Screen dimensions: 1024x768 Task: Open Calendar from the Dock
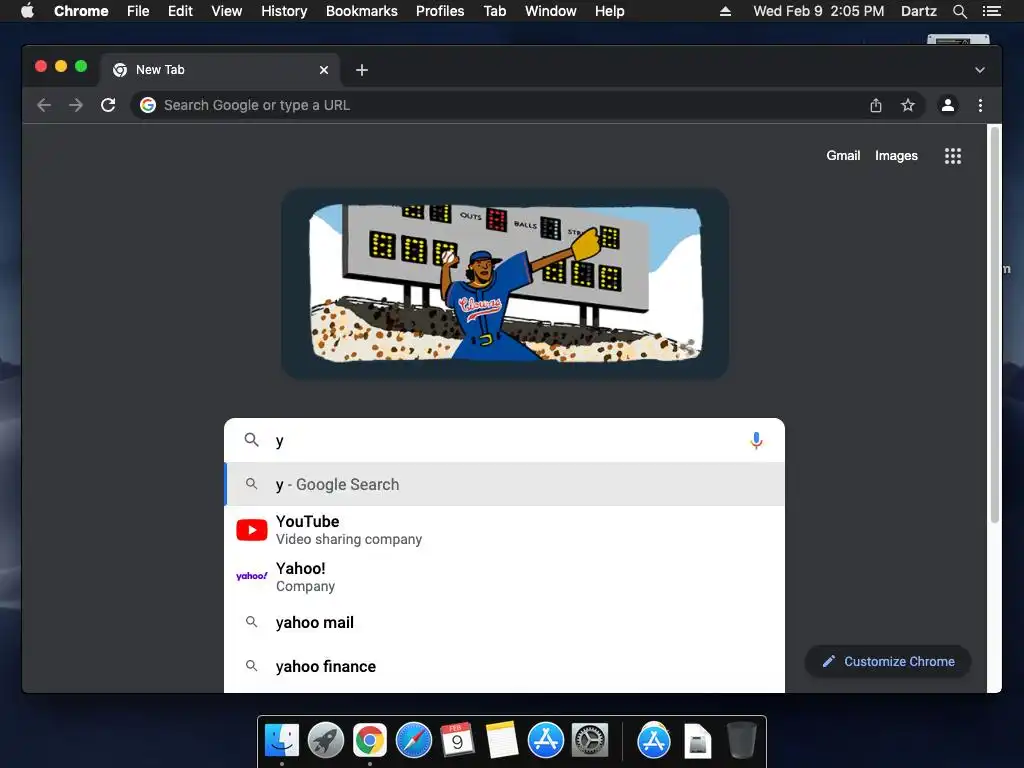pos(458,741)
